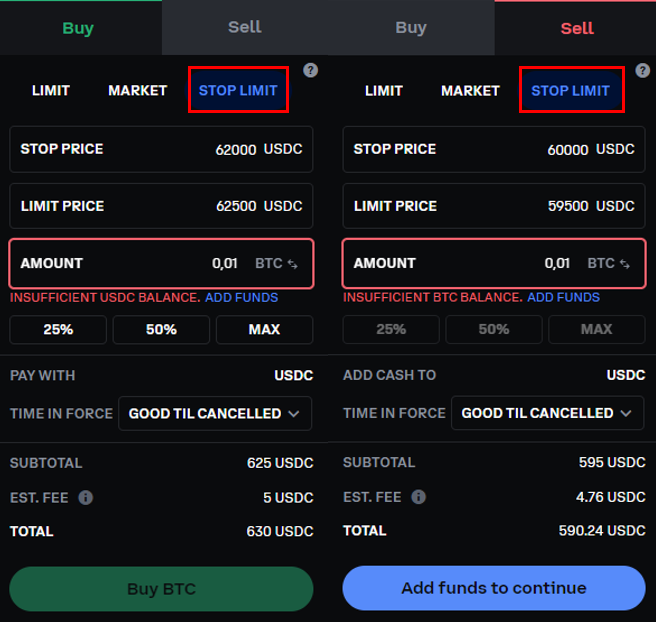Viewport: 656px width, 622px height.
Task: Expand Good Til Cancelled dropdown in sell panel
Action: [x=547, y=413]
